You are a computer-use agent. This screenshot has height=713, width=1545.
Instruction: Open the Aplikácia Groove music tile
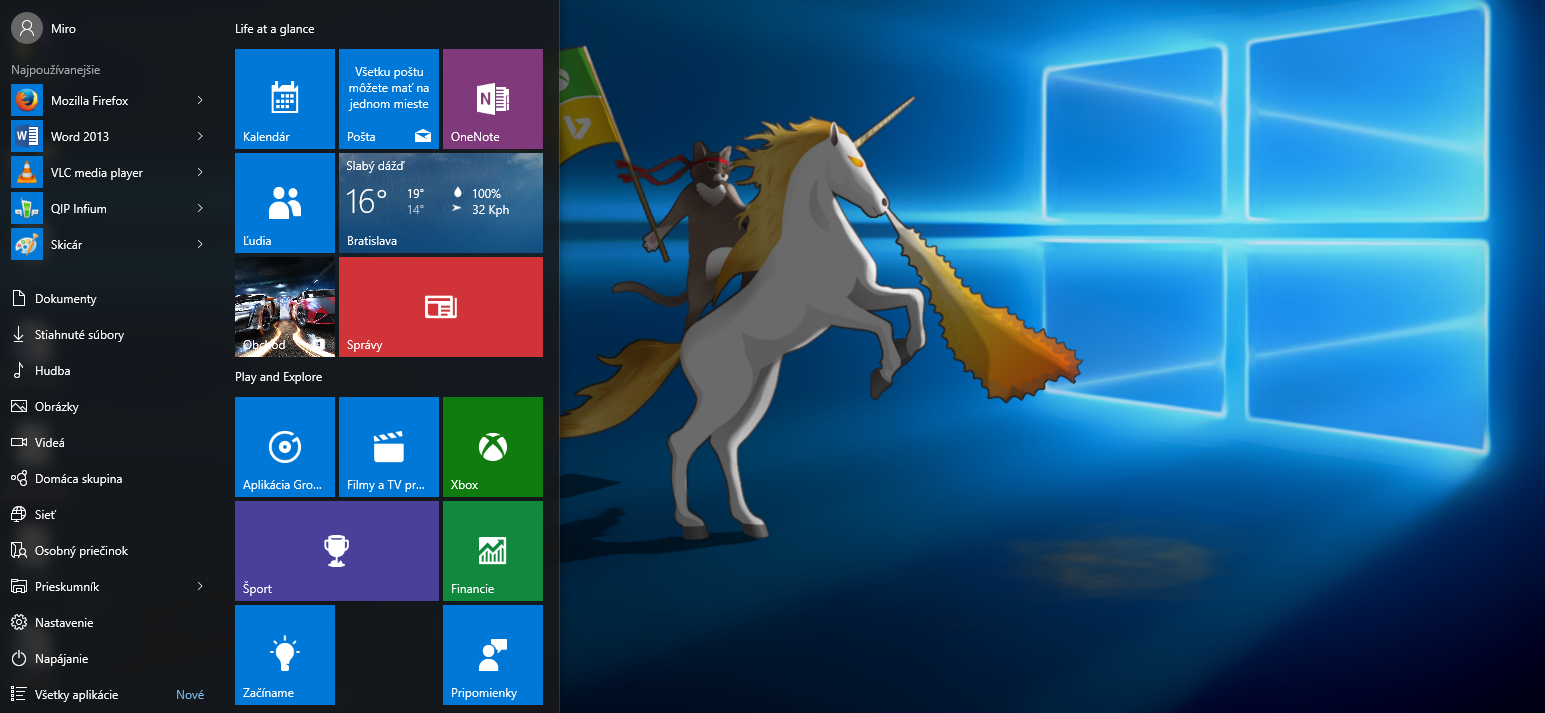click(x=285, y=447)
